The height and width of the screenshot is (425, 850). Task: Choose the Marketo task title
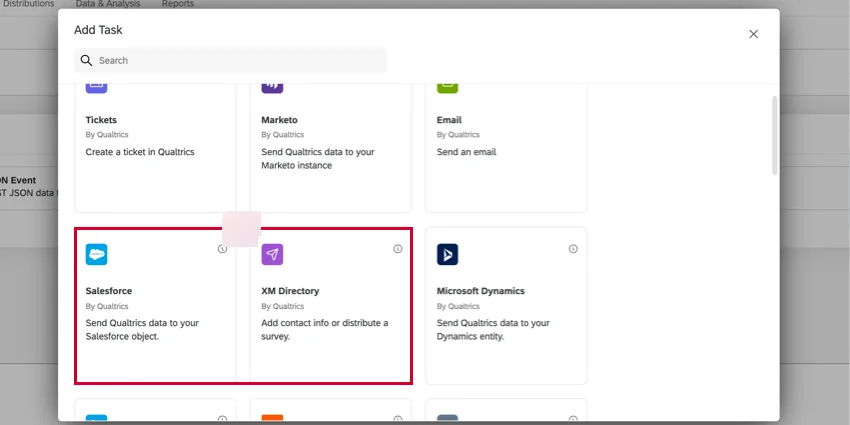coord(279,120)
